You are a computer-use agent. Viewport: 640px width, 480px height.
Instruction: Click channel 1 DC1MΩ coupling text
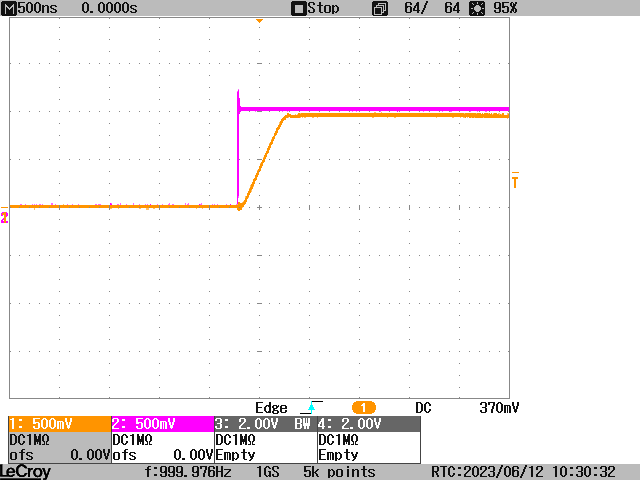pos(29,440)
